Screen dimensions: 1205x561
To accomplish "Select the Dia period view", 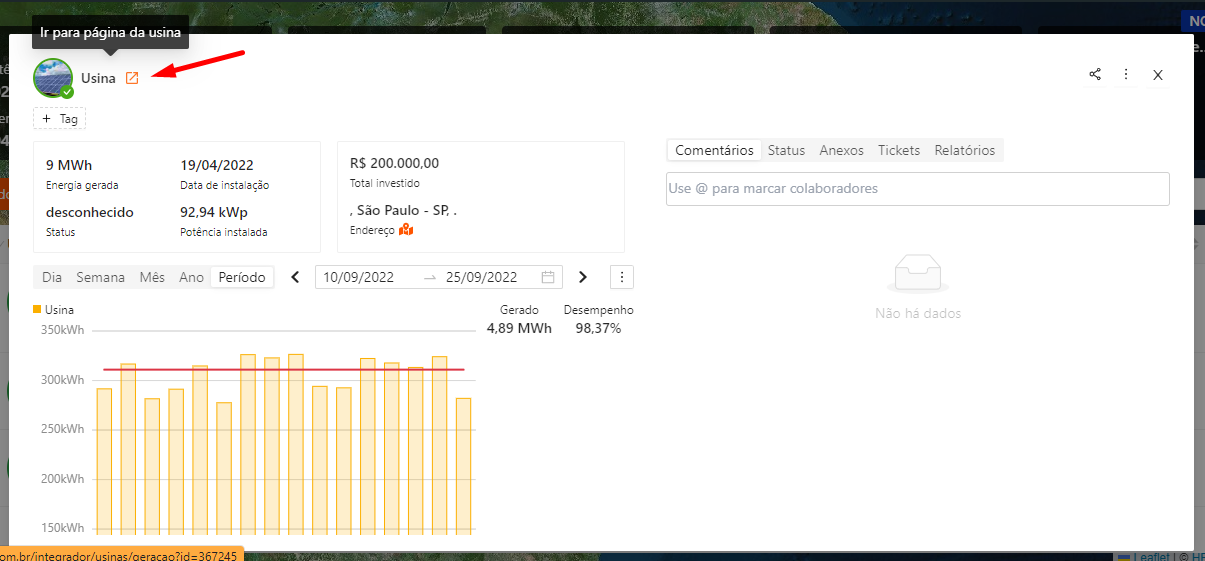I will (x=52, y=277).
